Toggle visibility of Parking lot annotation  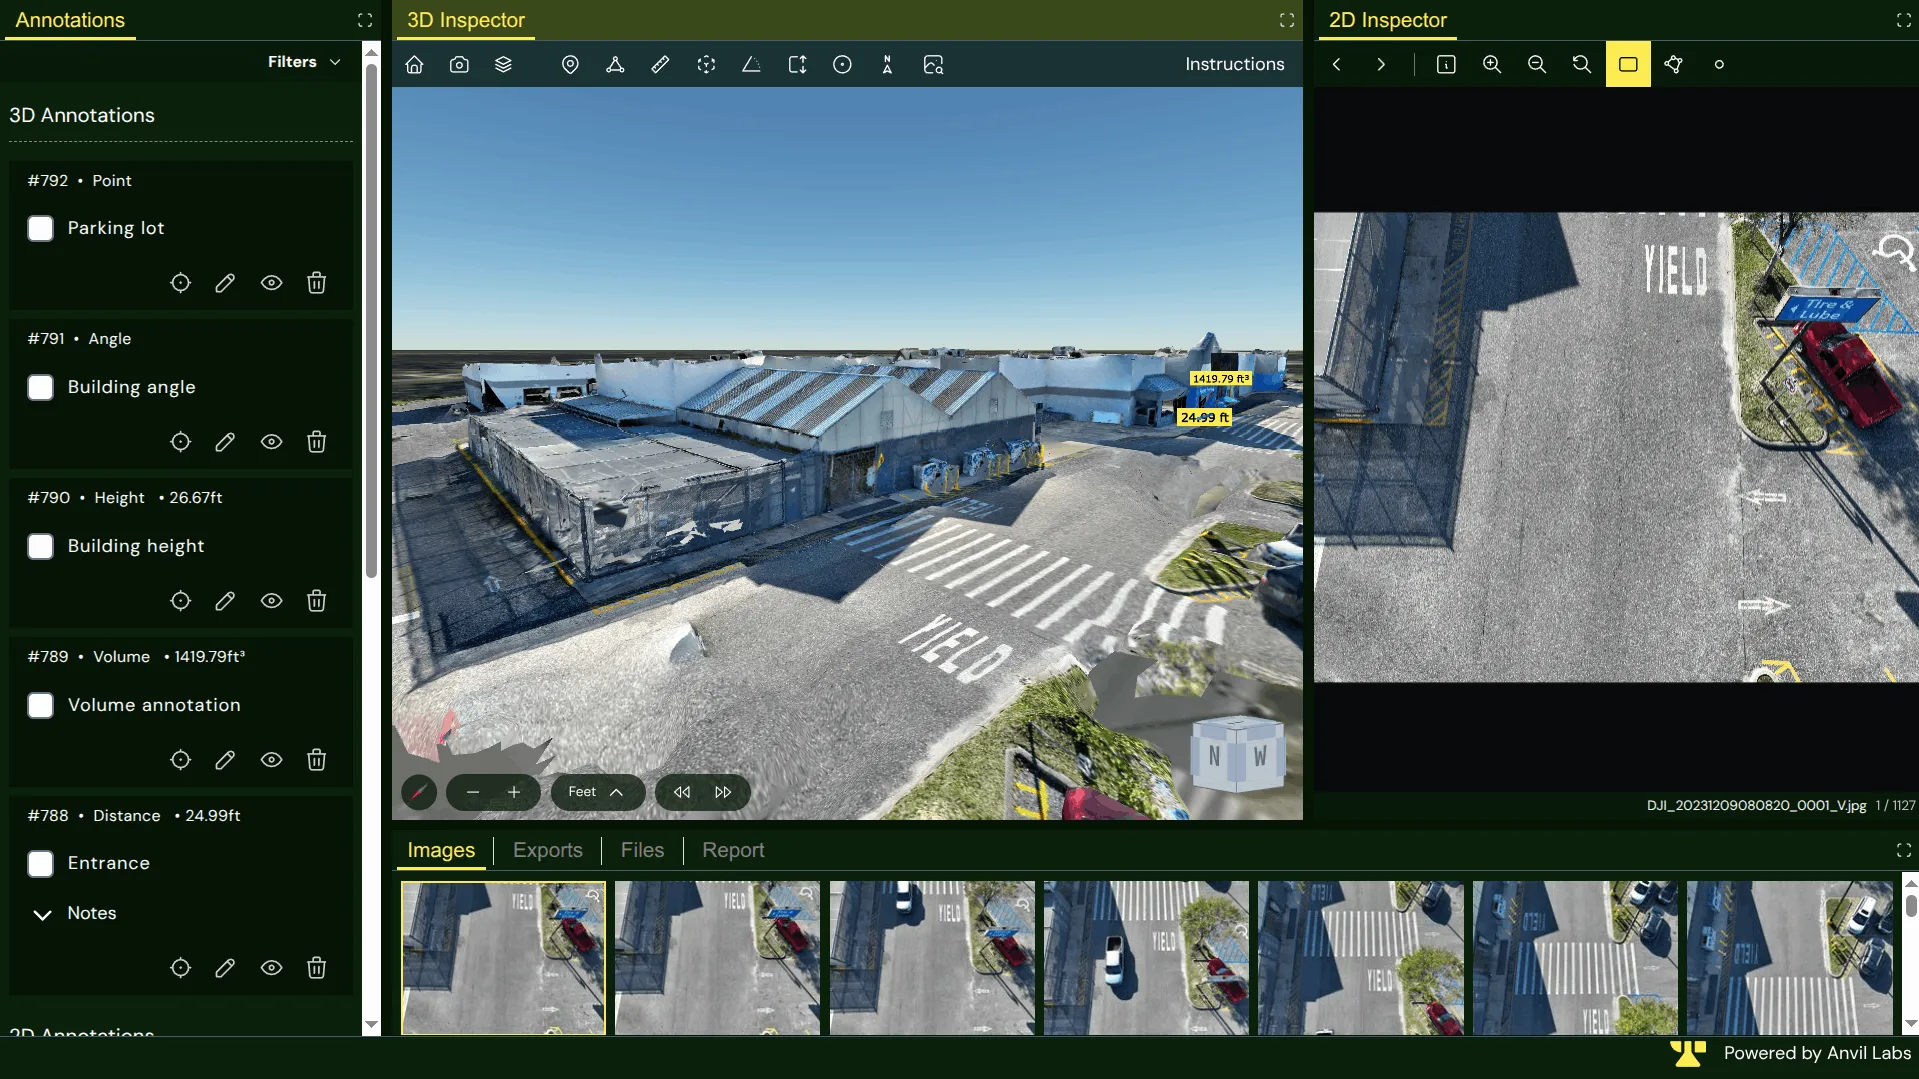pyautogui.click(x=271, y=283)
